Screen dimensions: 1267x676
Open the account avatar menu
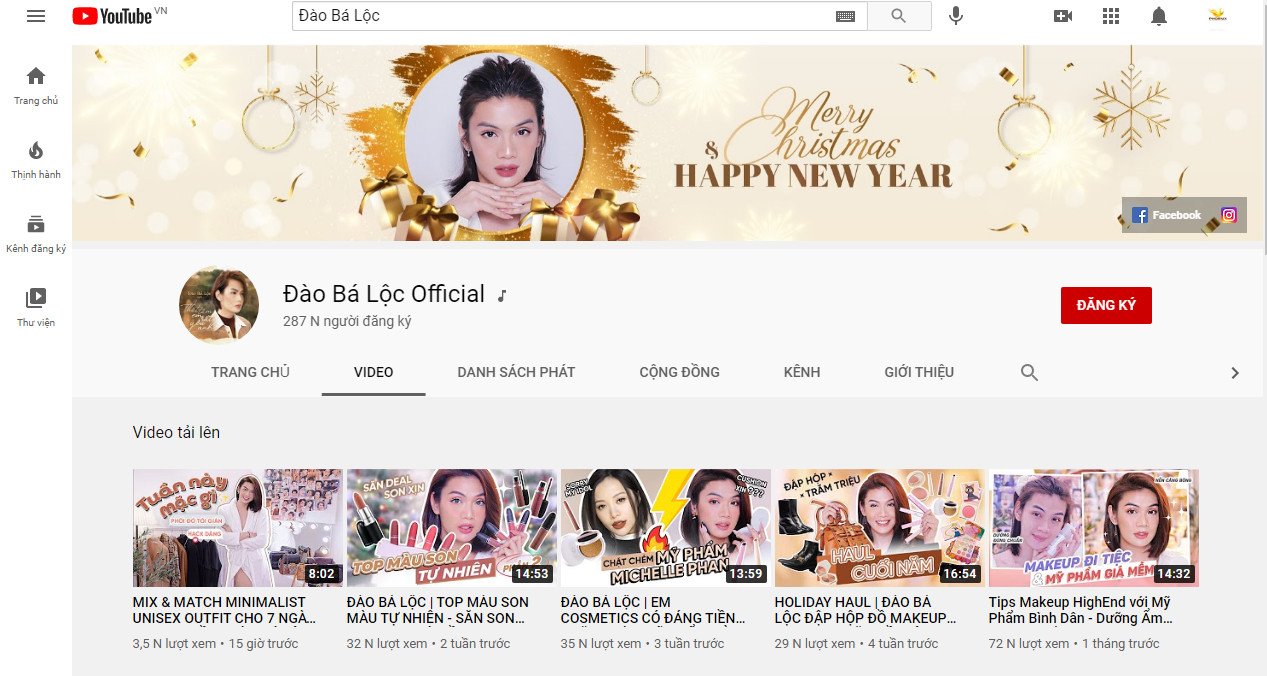1217,16
